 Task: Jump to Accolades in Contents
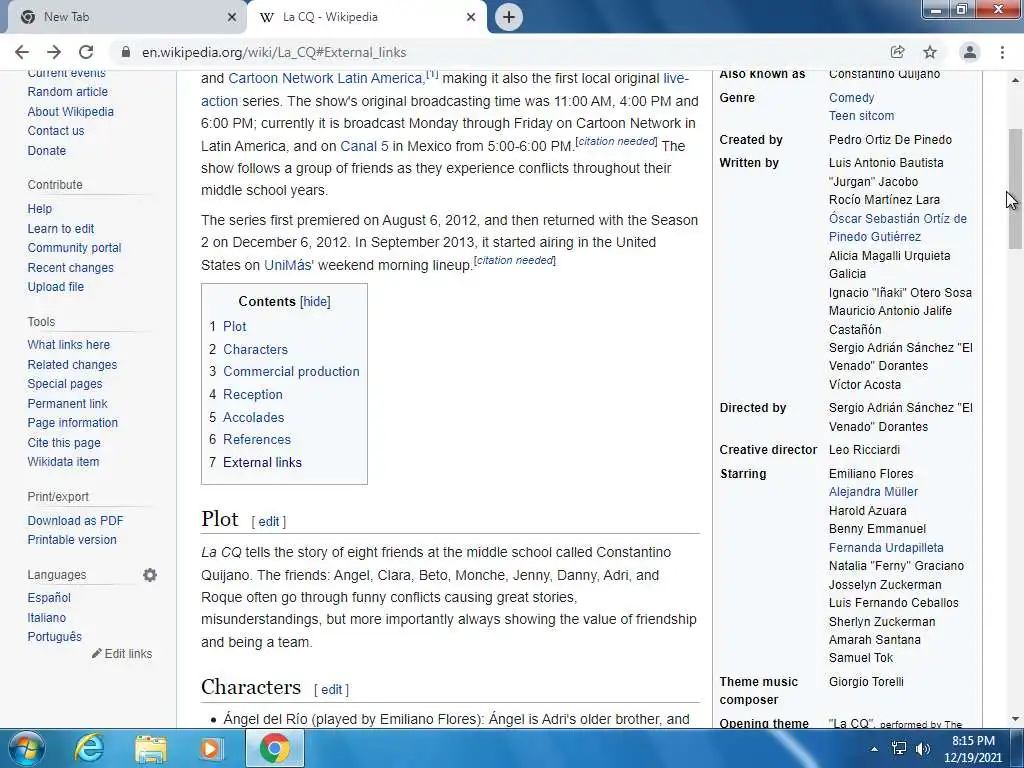pos(253,417)
